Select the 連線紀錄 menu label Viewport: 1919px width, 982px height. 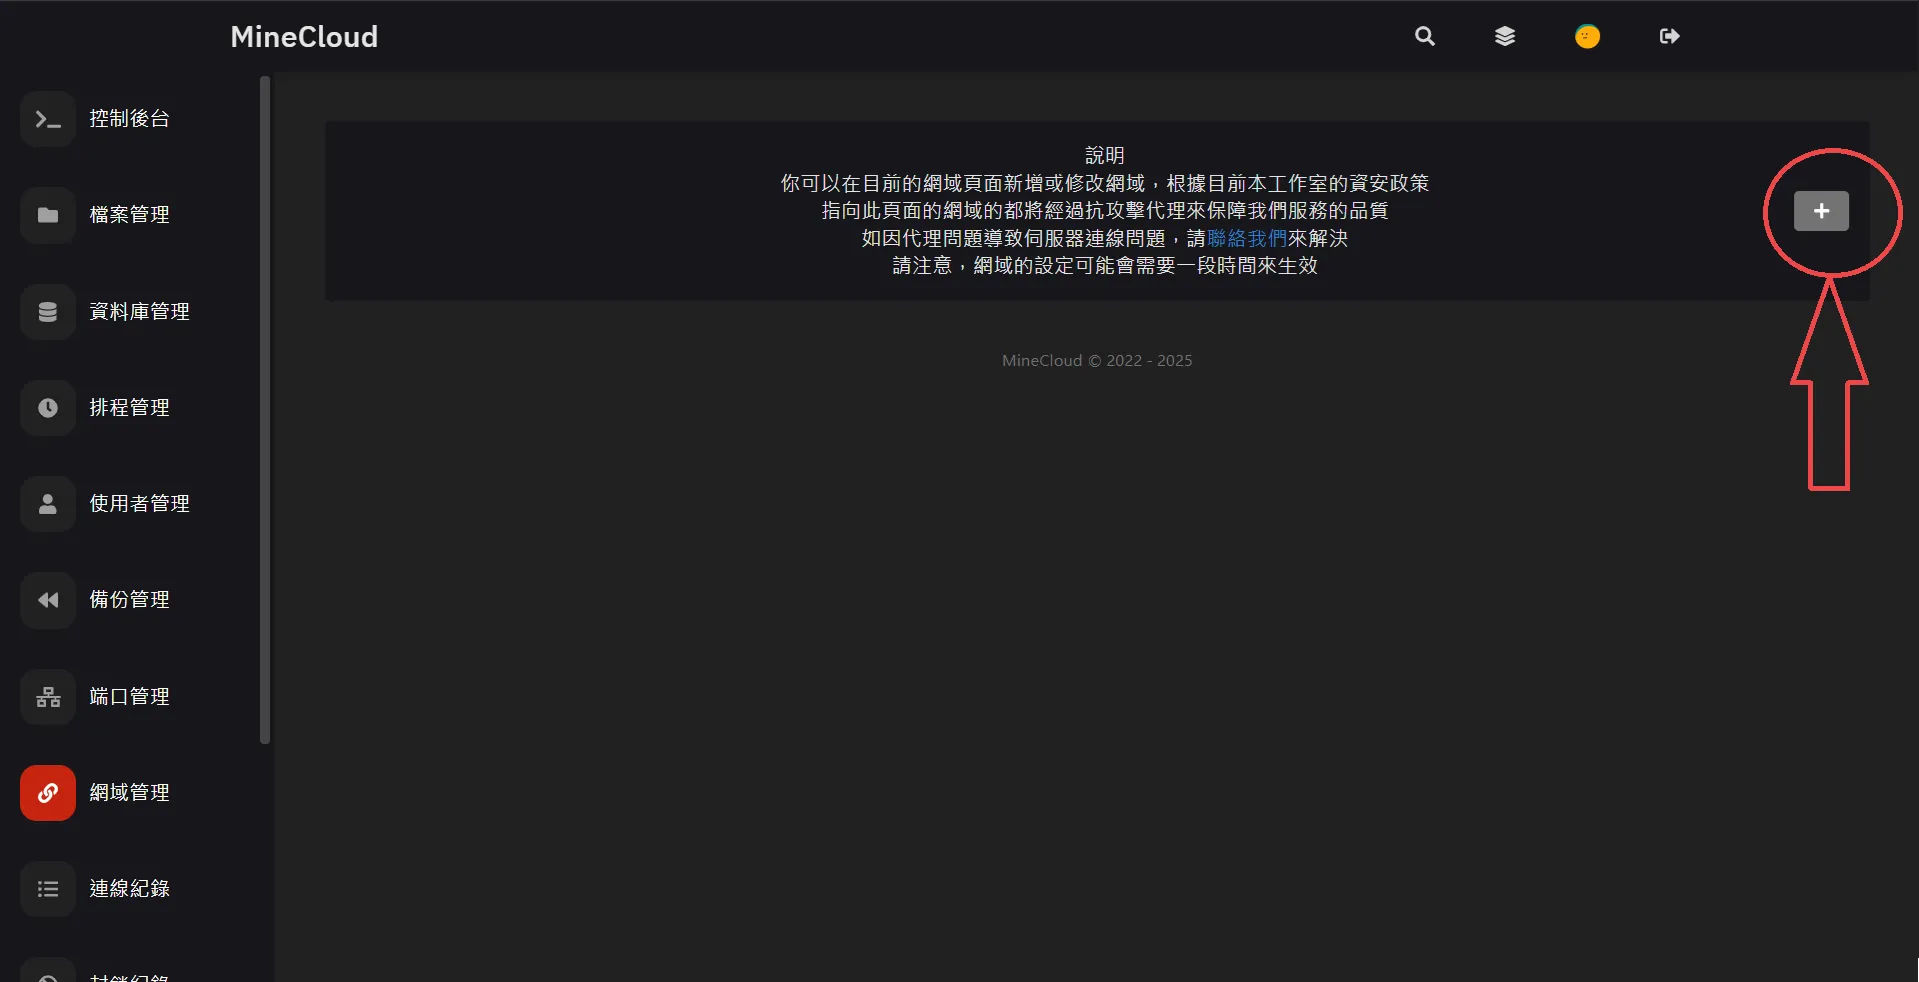pos(129,889)
